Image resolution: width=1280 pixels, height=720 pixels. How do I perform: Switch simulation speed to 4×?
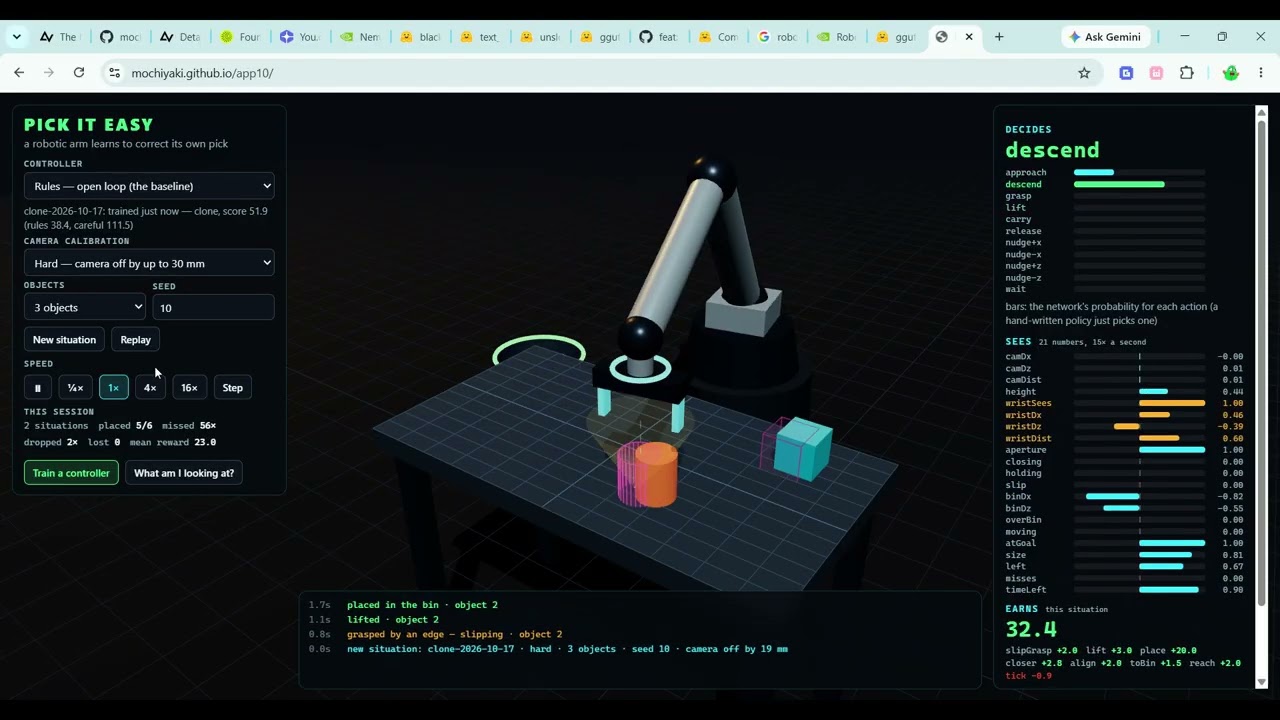150,388
